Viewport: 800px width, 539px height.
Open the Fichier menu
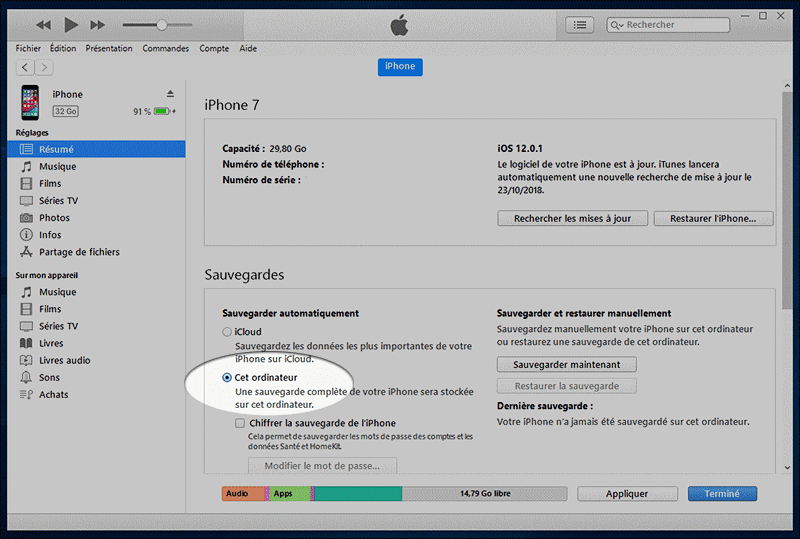coord(28,48)
